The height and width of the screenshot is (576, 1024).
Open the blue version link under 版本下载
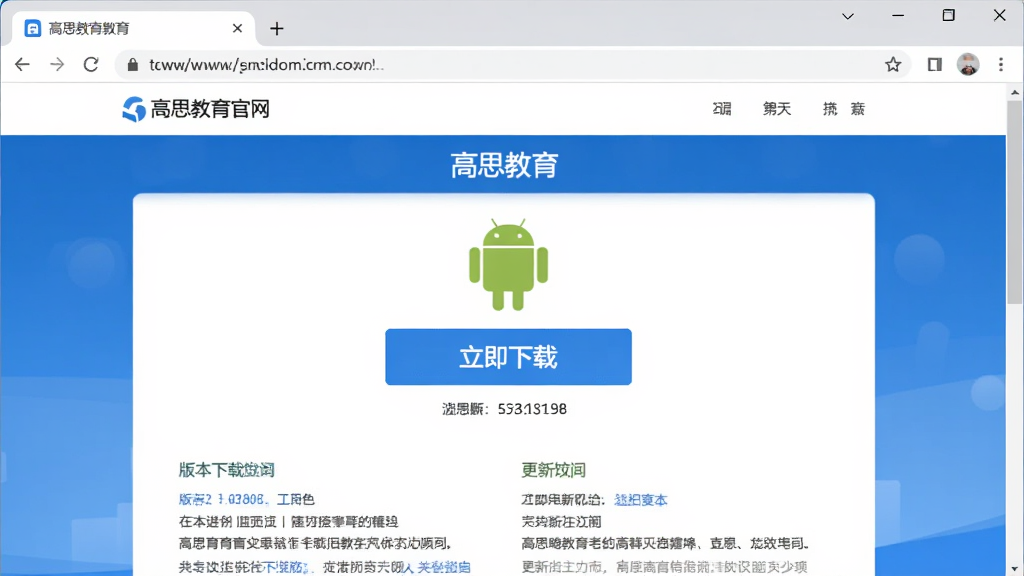click(x=222, y=499)
